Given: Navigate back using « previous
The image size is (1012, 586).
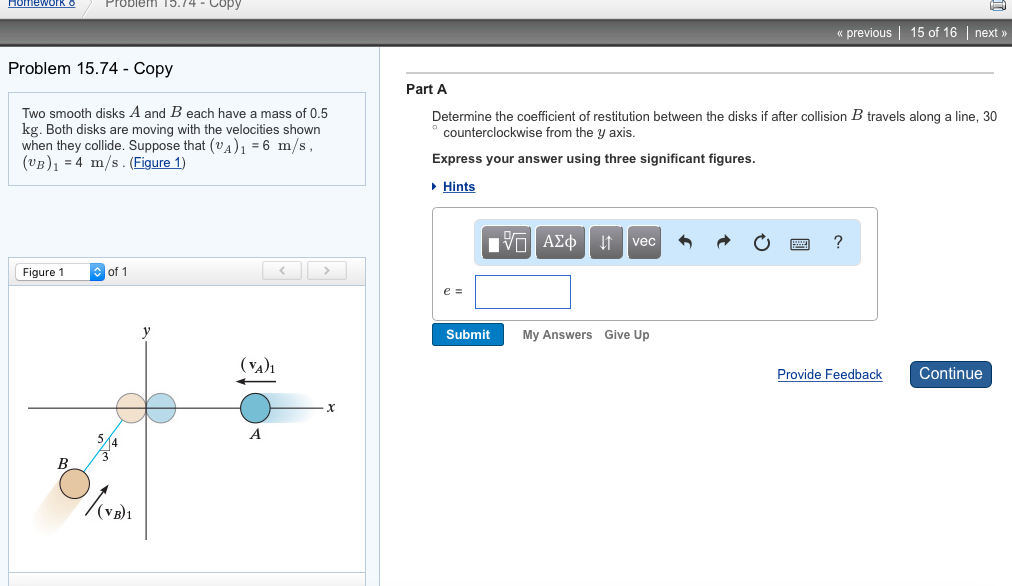Looking at the screenshot, I should pyautogui.click(x=863, y=32).
